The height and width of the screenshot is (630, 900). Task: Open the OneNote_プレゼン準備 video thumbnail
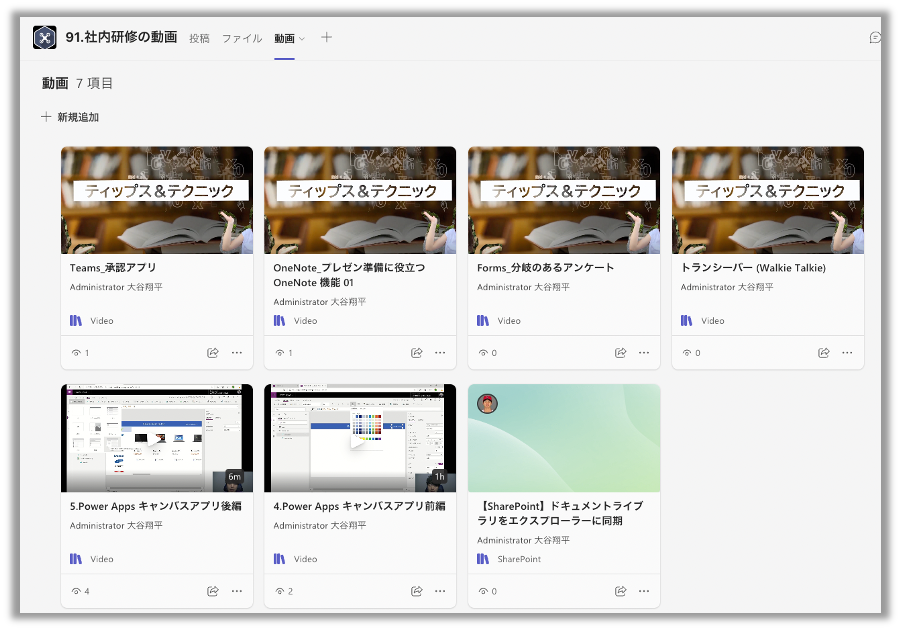pyautogui.click(x=360, y=200)
